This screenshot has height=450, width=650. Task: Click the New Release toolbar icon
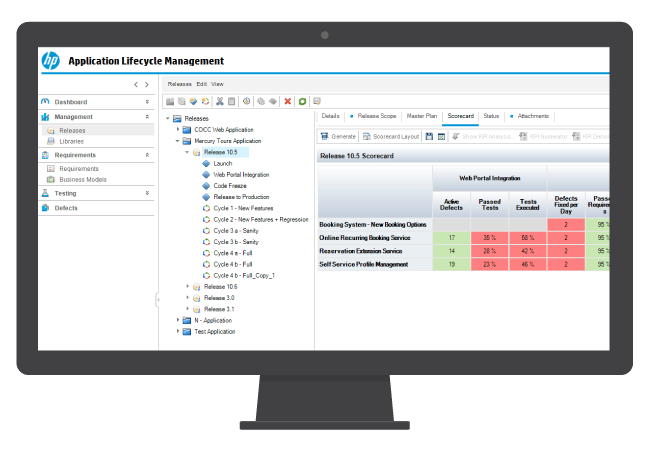[x=182, y=101]
